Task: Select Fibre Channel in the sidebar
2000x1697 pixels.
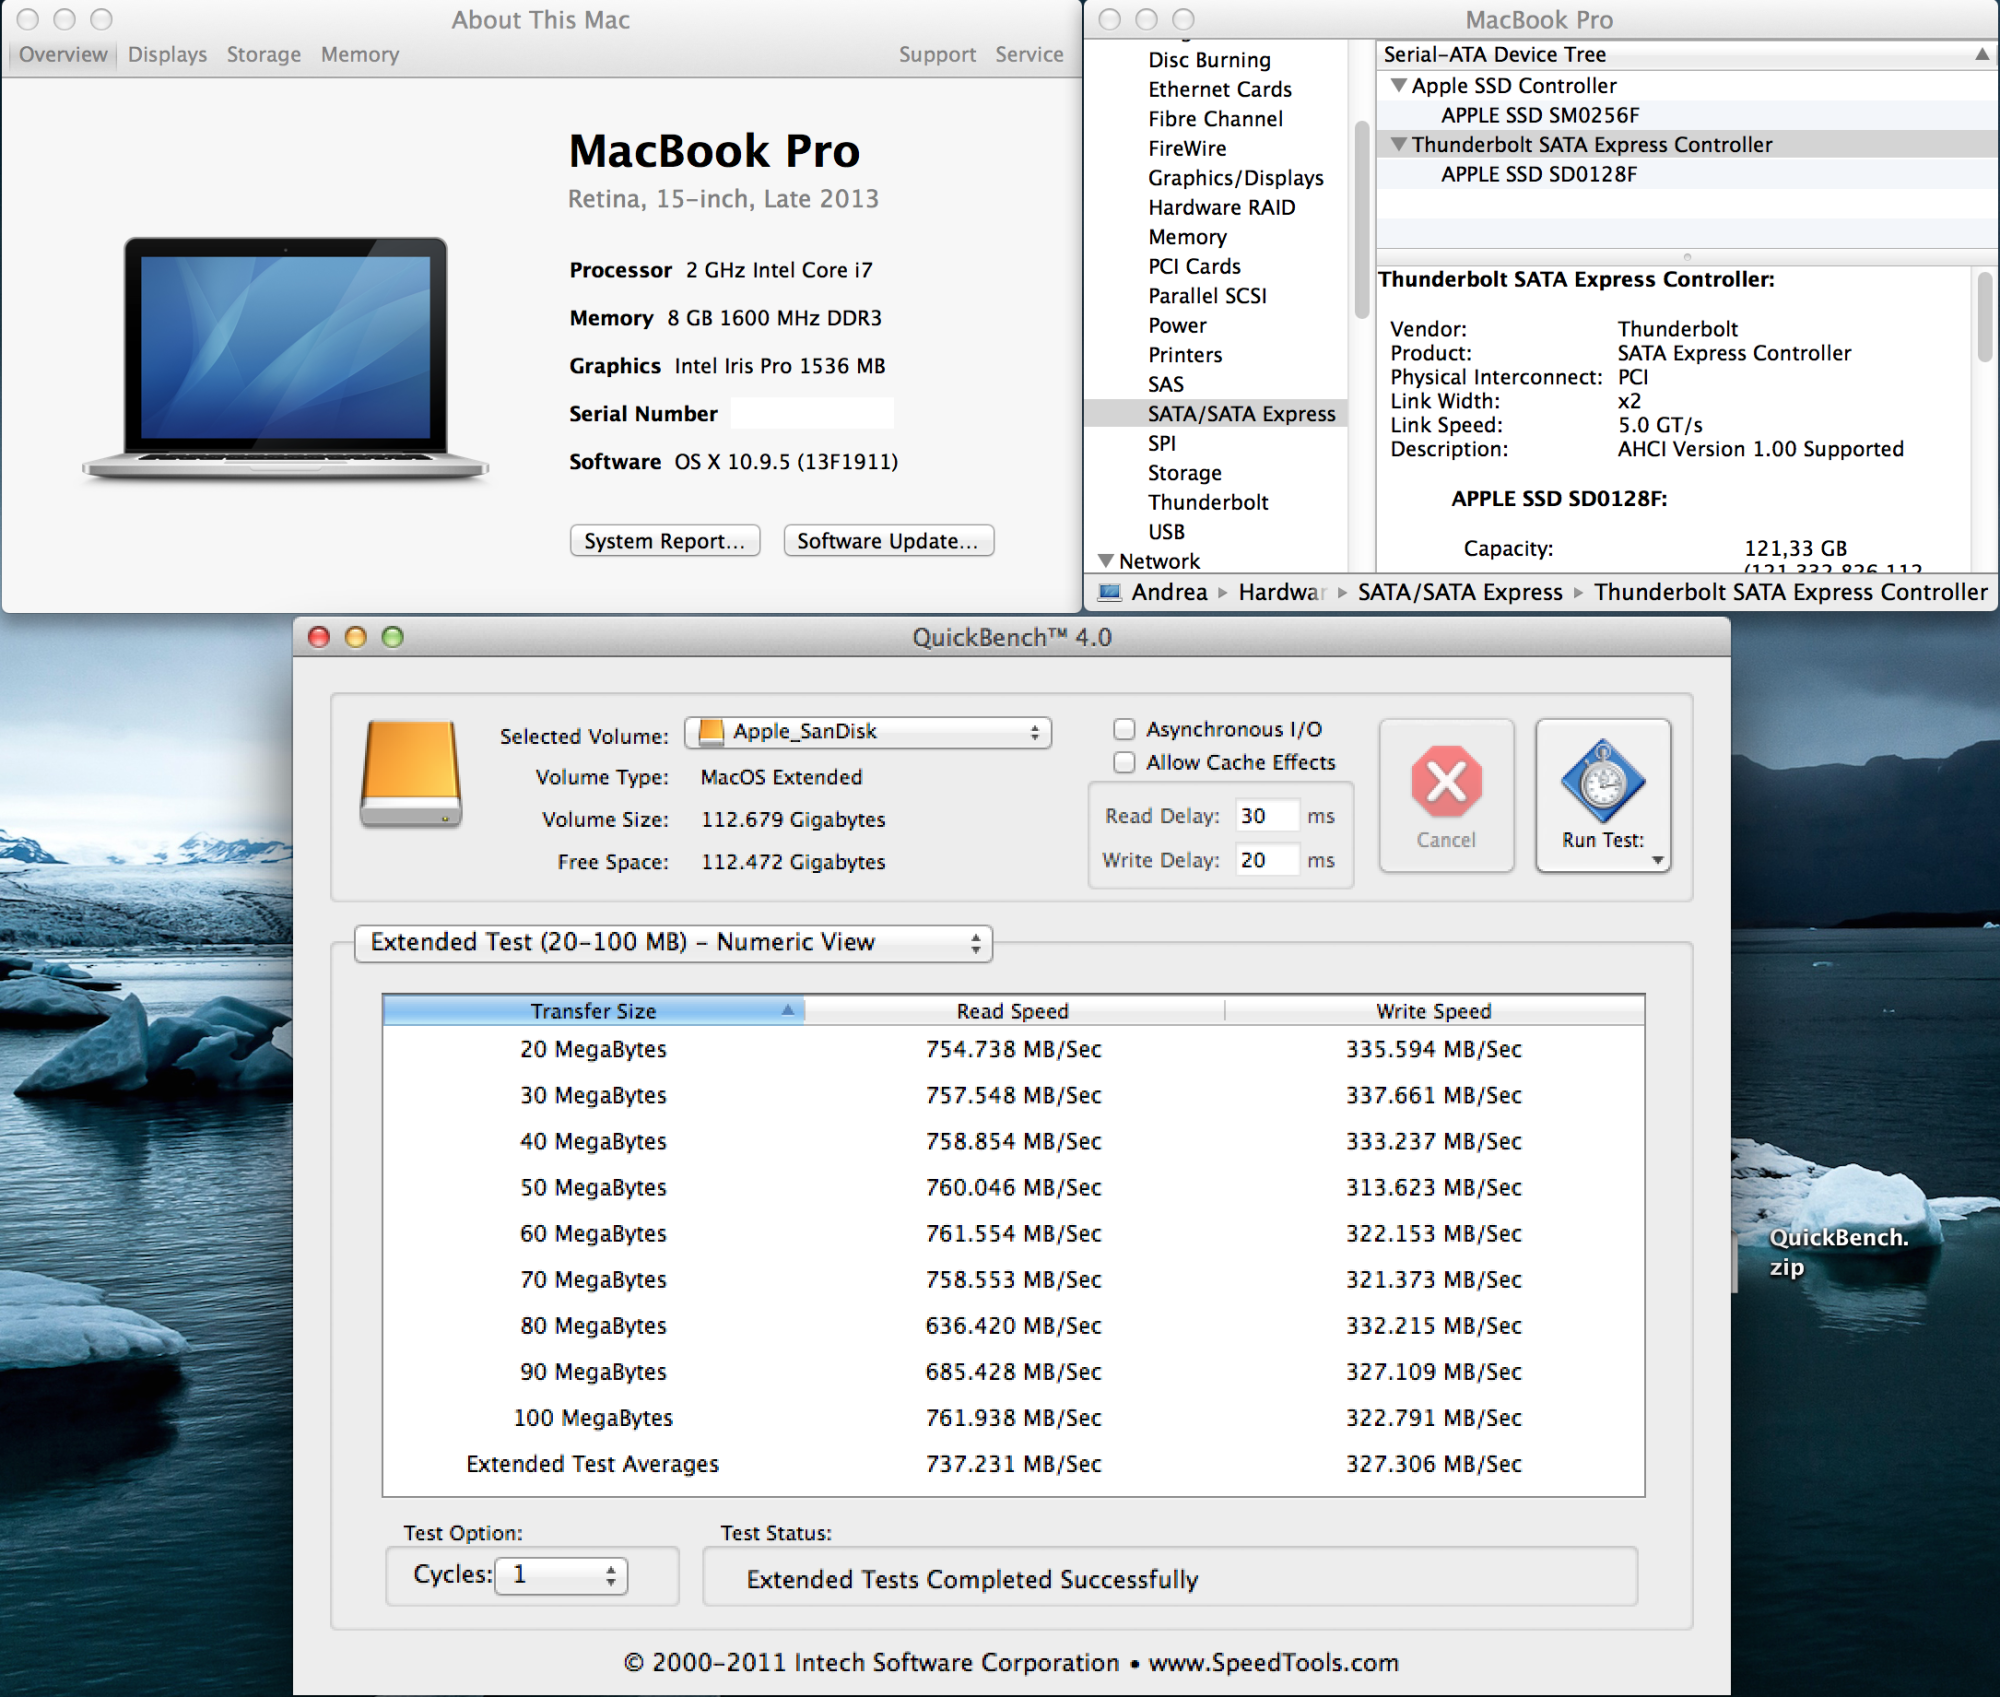Action: (x=1215, y=119)
